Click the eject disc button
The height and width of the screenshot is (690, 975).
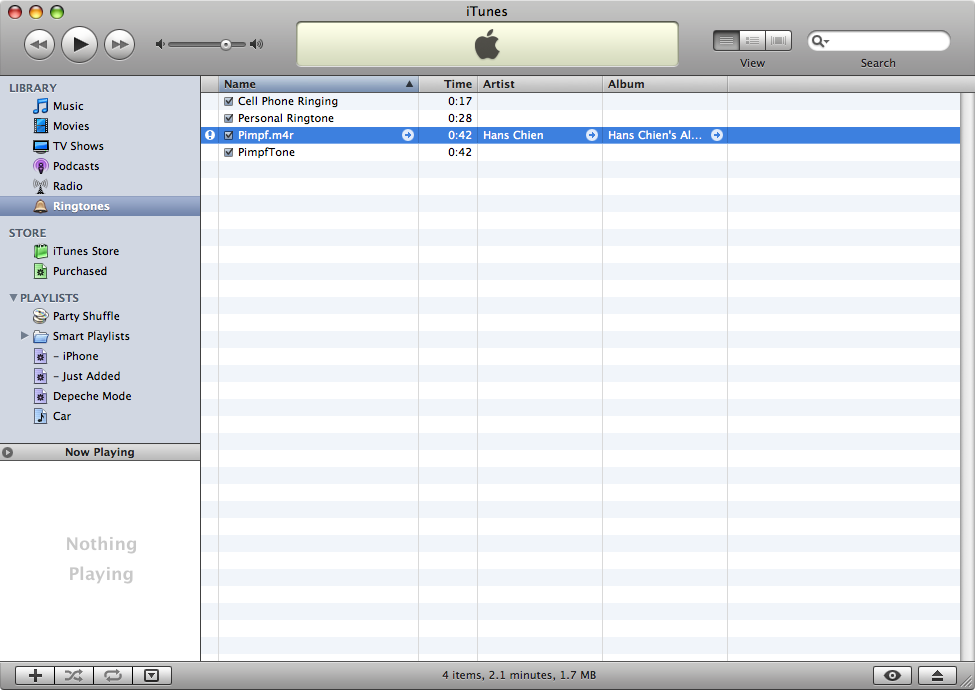point(937,675)
